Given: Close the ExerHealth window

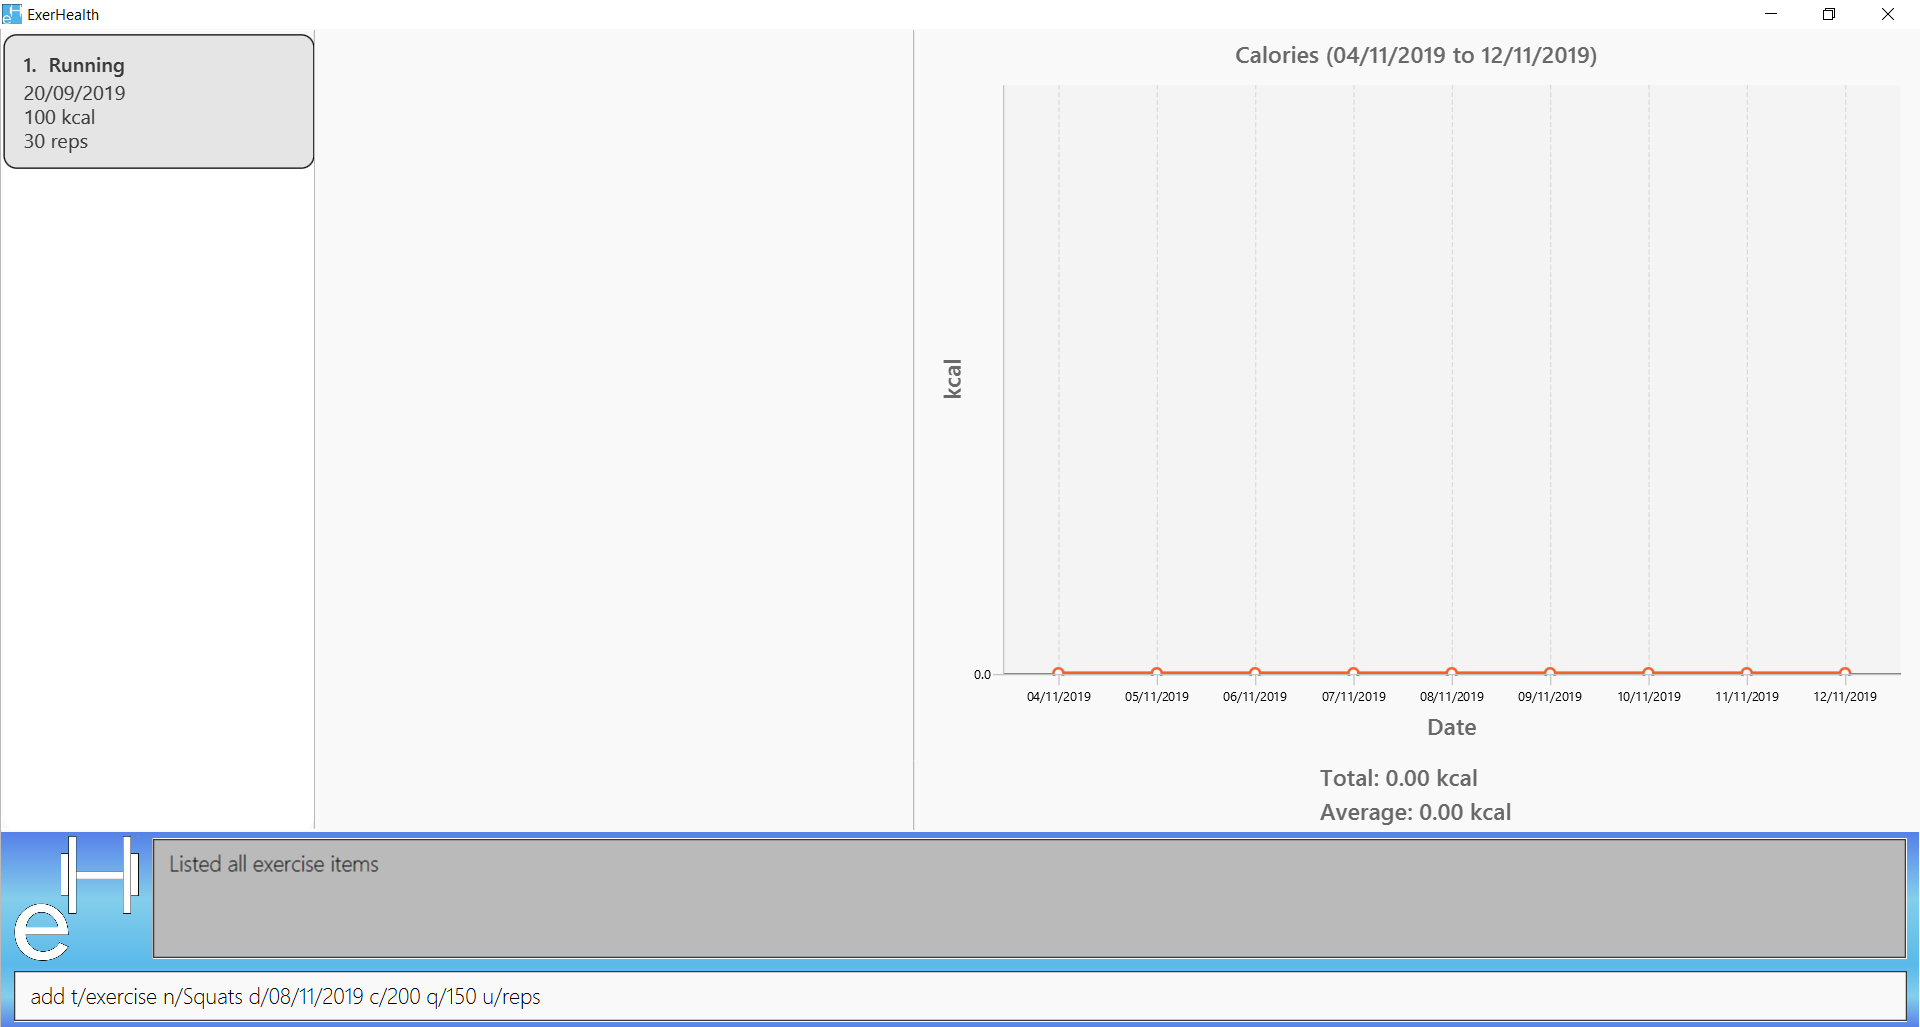Looking at the screenshot, I should pos(1888,14).
